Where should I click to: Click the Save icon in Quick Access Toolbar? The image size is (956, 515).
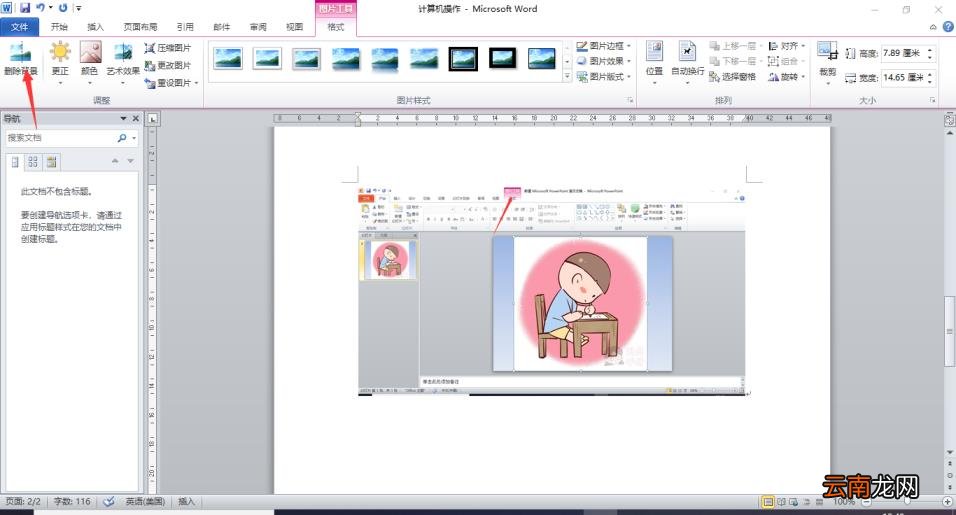click(x=25, y=8)
